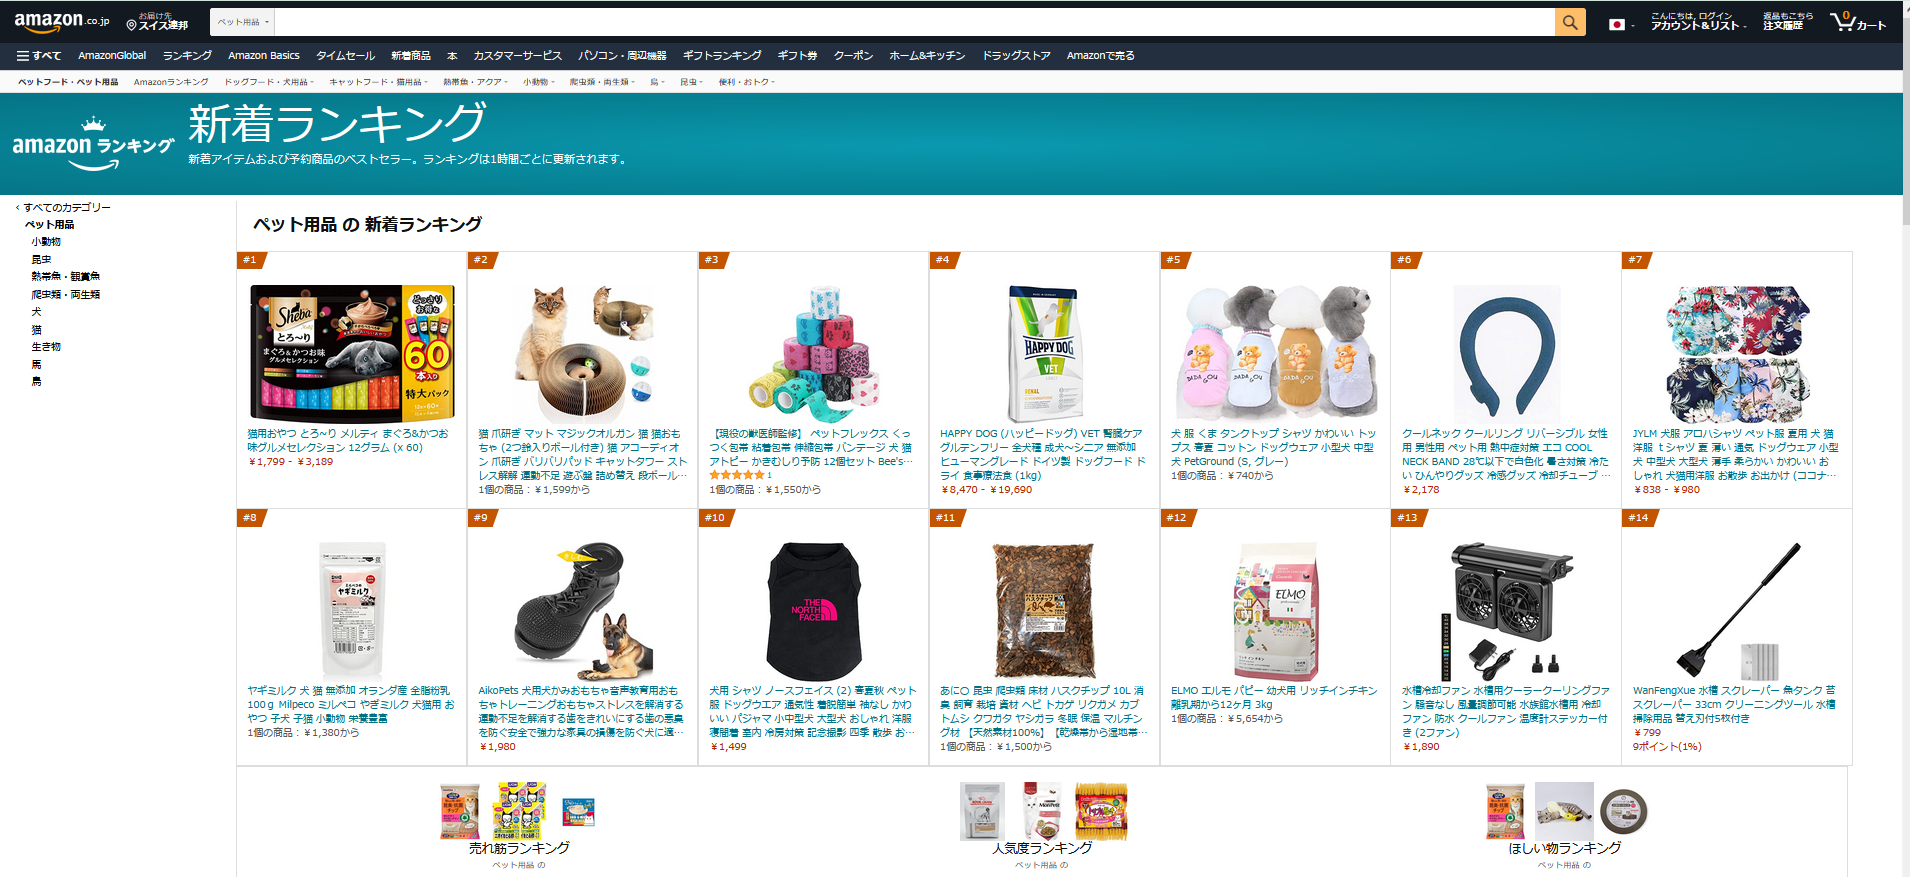
Task: Click the orange search magnifier button
Action: point(1570,22)
